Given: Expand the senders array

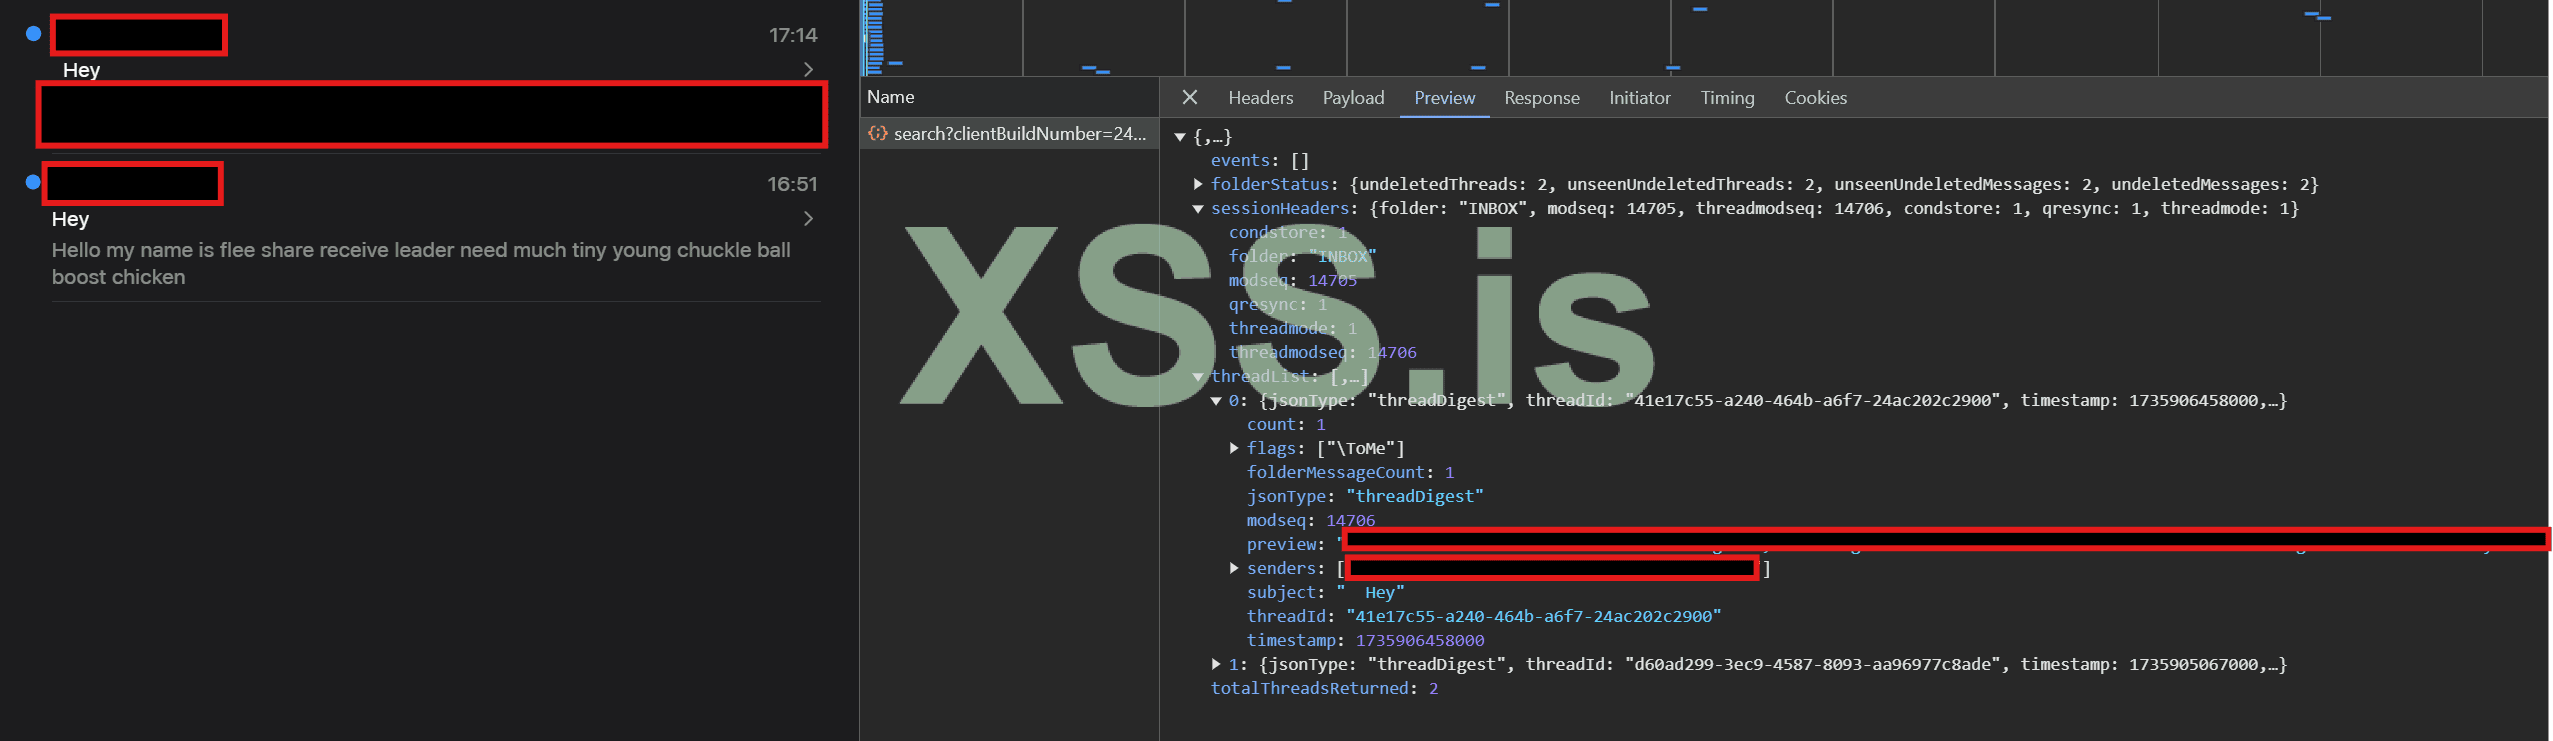Looking at the screenshot, I should click(1234, 568).
